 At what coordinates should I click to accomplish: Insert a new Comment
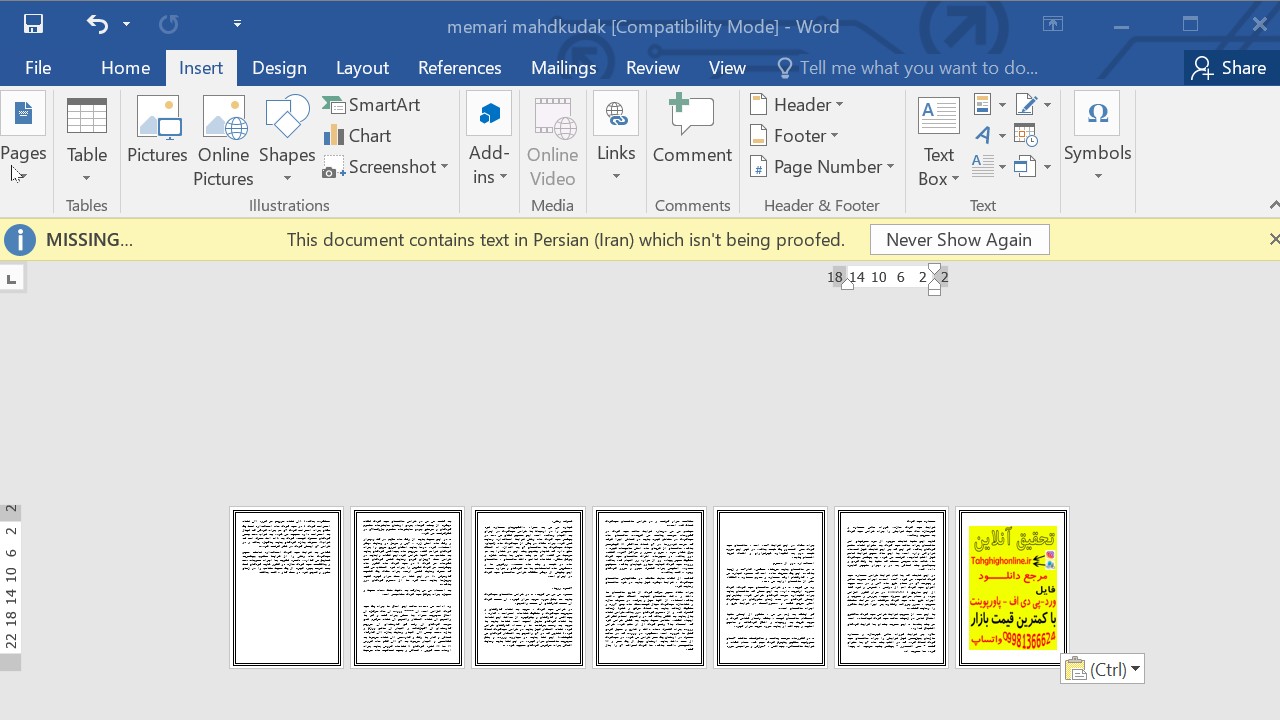point(692,130)
